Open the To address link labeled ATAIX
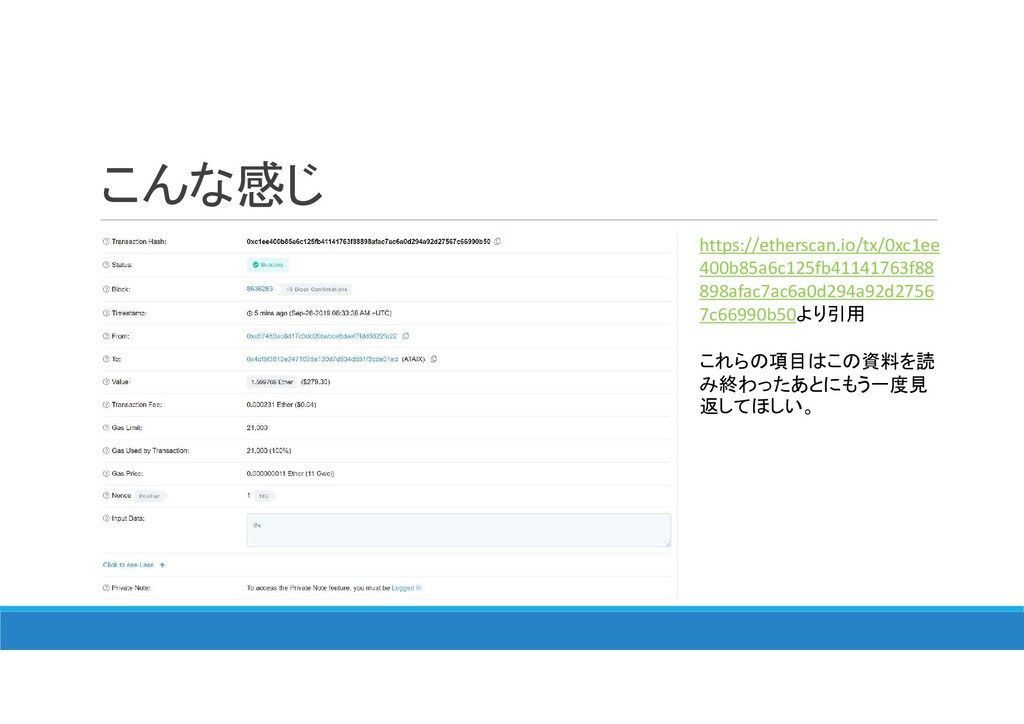1024x724 pixels. (x=322, y=359)
